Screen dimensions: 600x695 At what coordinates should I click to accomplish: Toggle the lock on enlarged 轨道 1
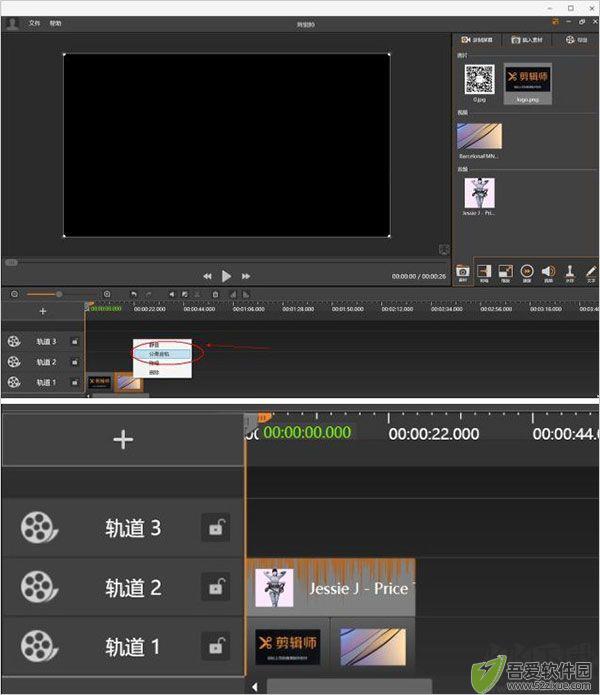[x=216, y=646]
